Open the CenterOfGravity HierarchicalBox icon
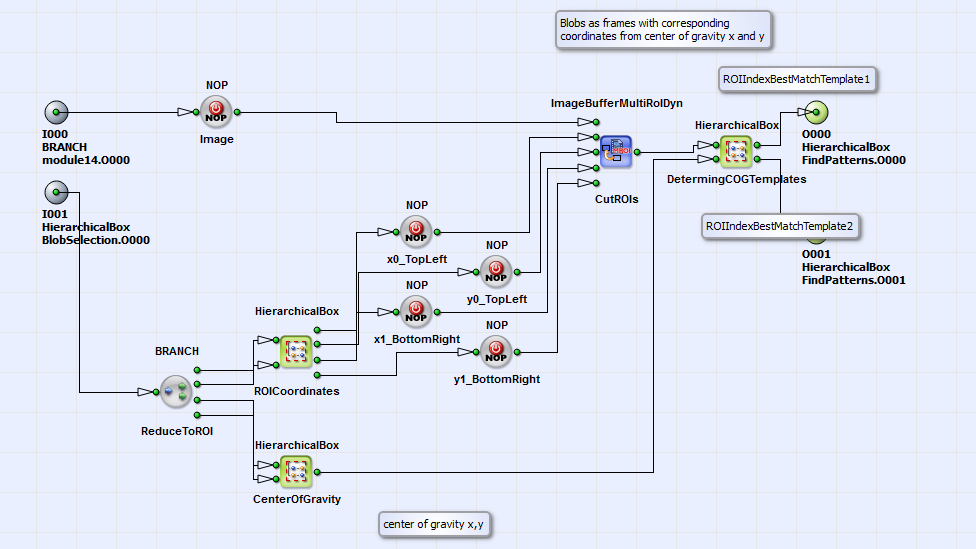 click(x=296, y=472)
